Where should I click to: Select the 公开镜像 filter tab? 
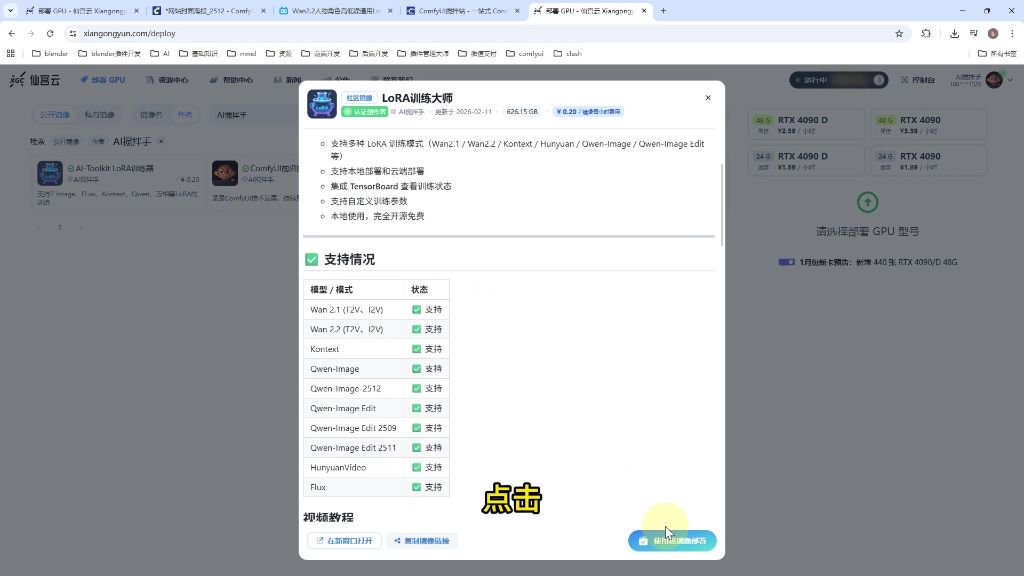[55, 115]
